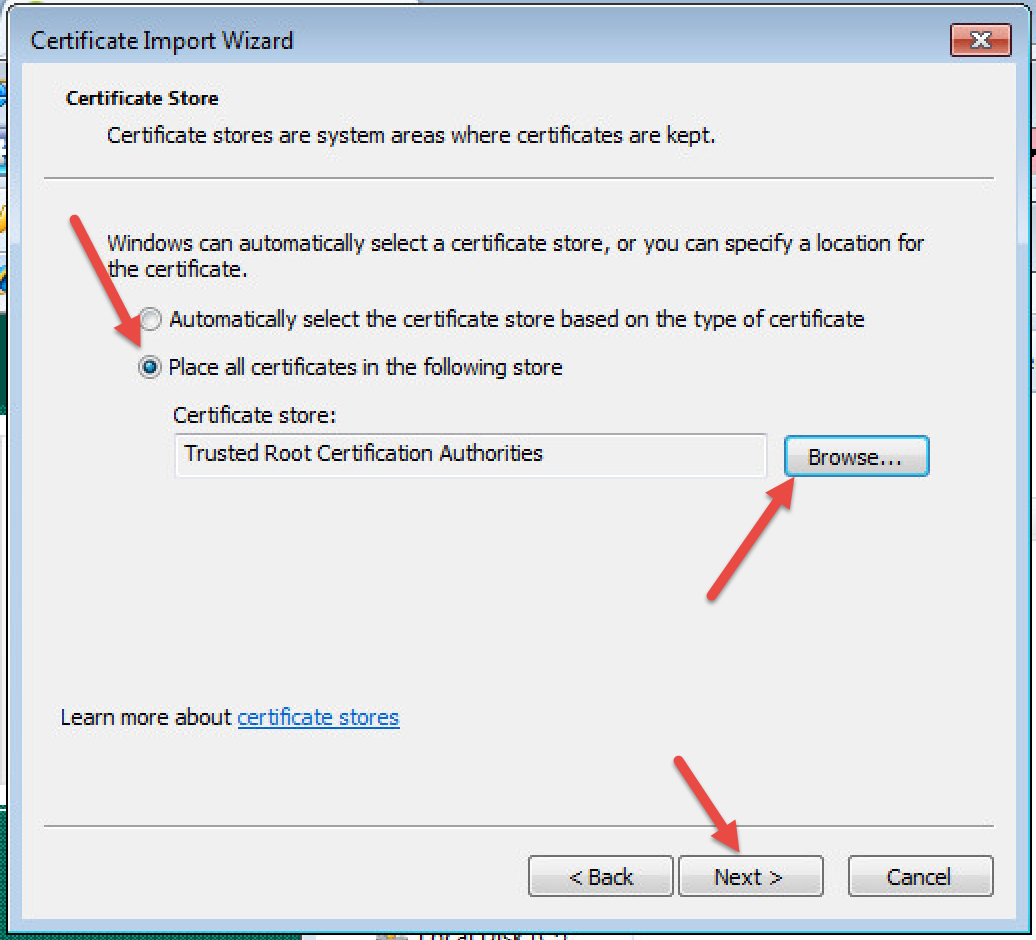Open the 'certificate stores' help link
1036x940 pixels.
click(318, 717)
